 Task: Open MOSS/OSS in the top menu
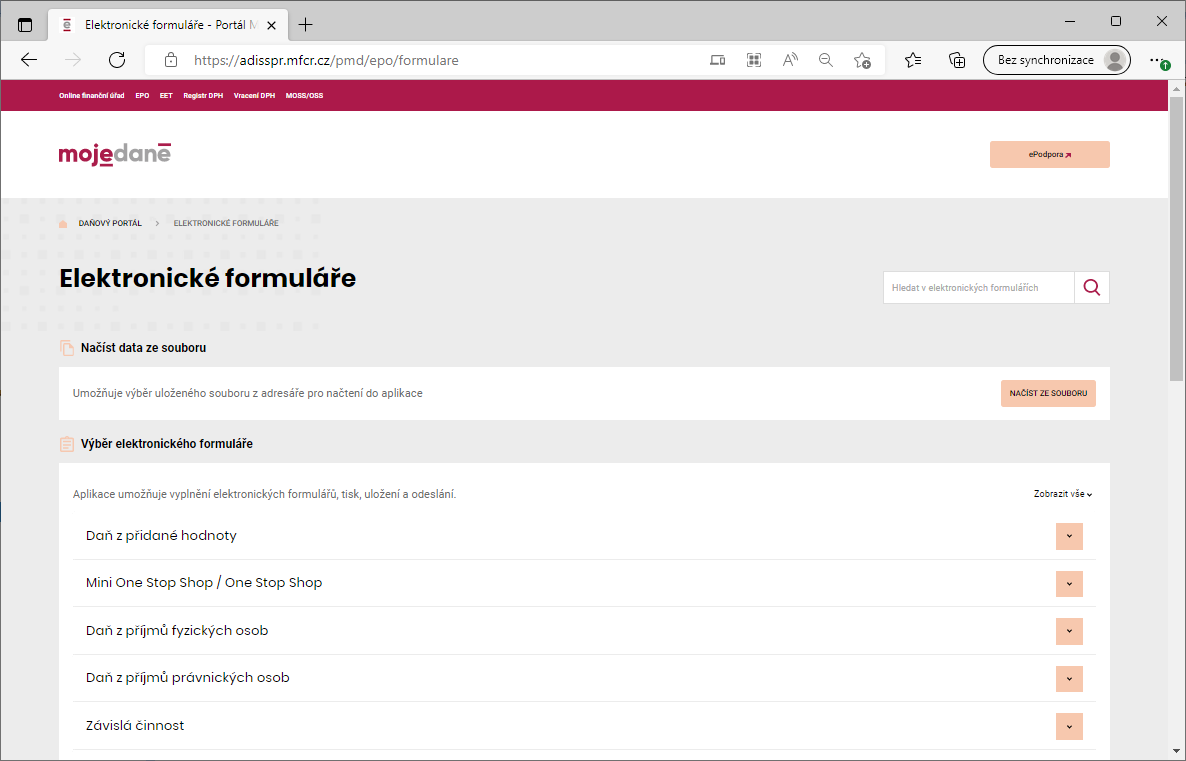tap(304, 96)
